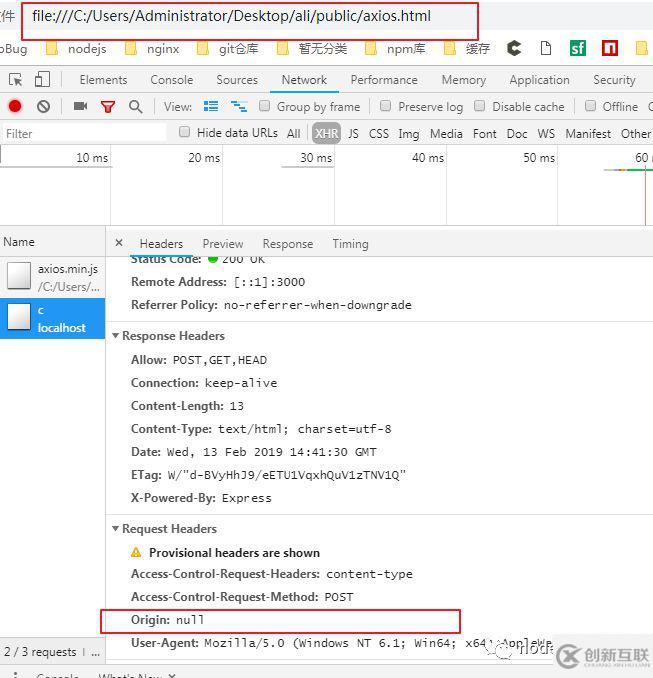Filter requests by CSS
The image size is (653, 678).
(x=379, y=134)
